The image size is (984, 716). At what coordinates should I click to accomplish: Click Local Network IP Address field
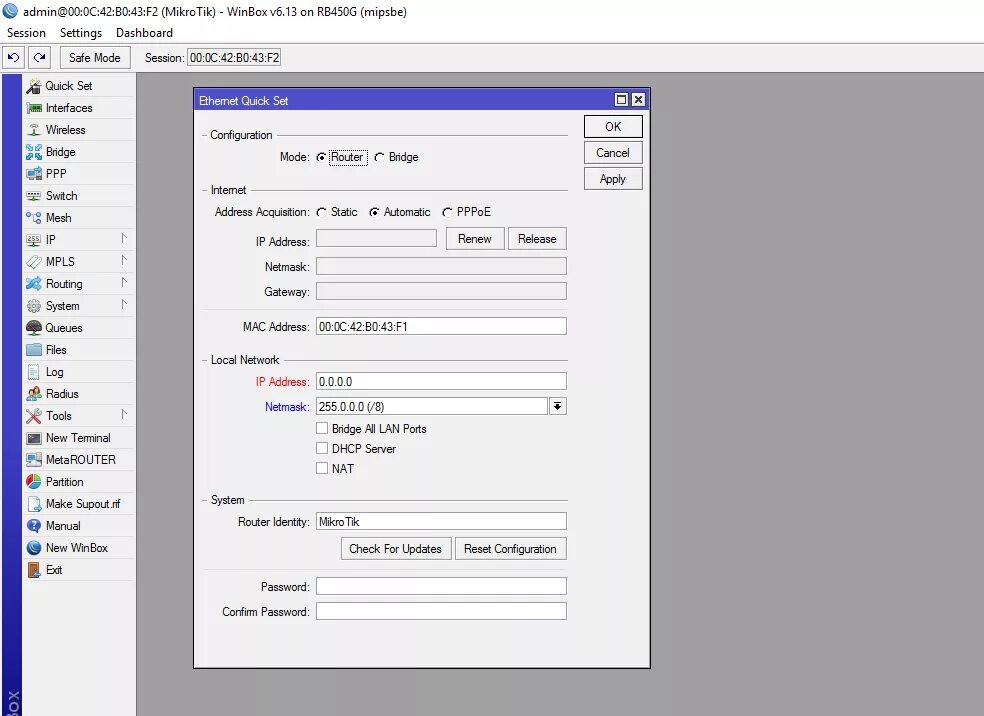point(441,382)
